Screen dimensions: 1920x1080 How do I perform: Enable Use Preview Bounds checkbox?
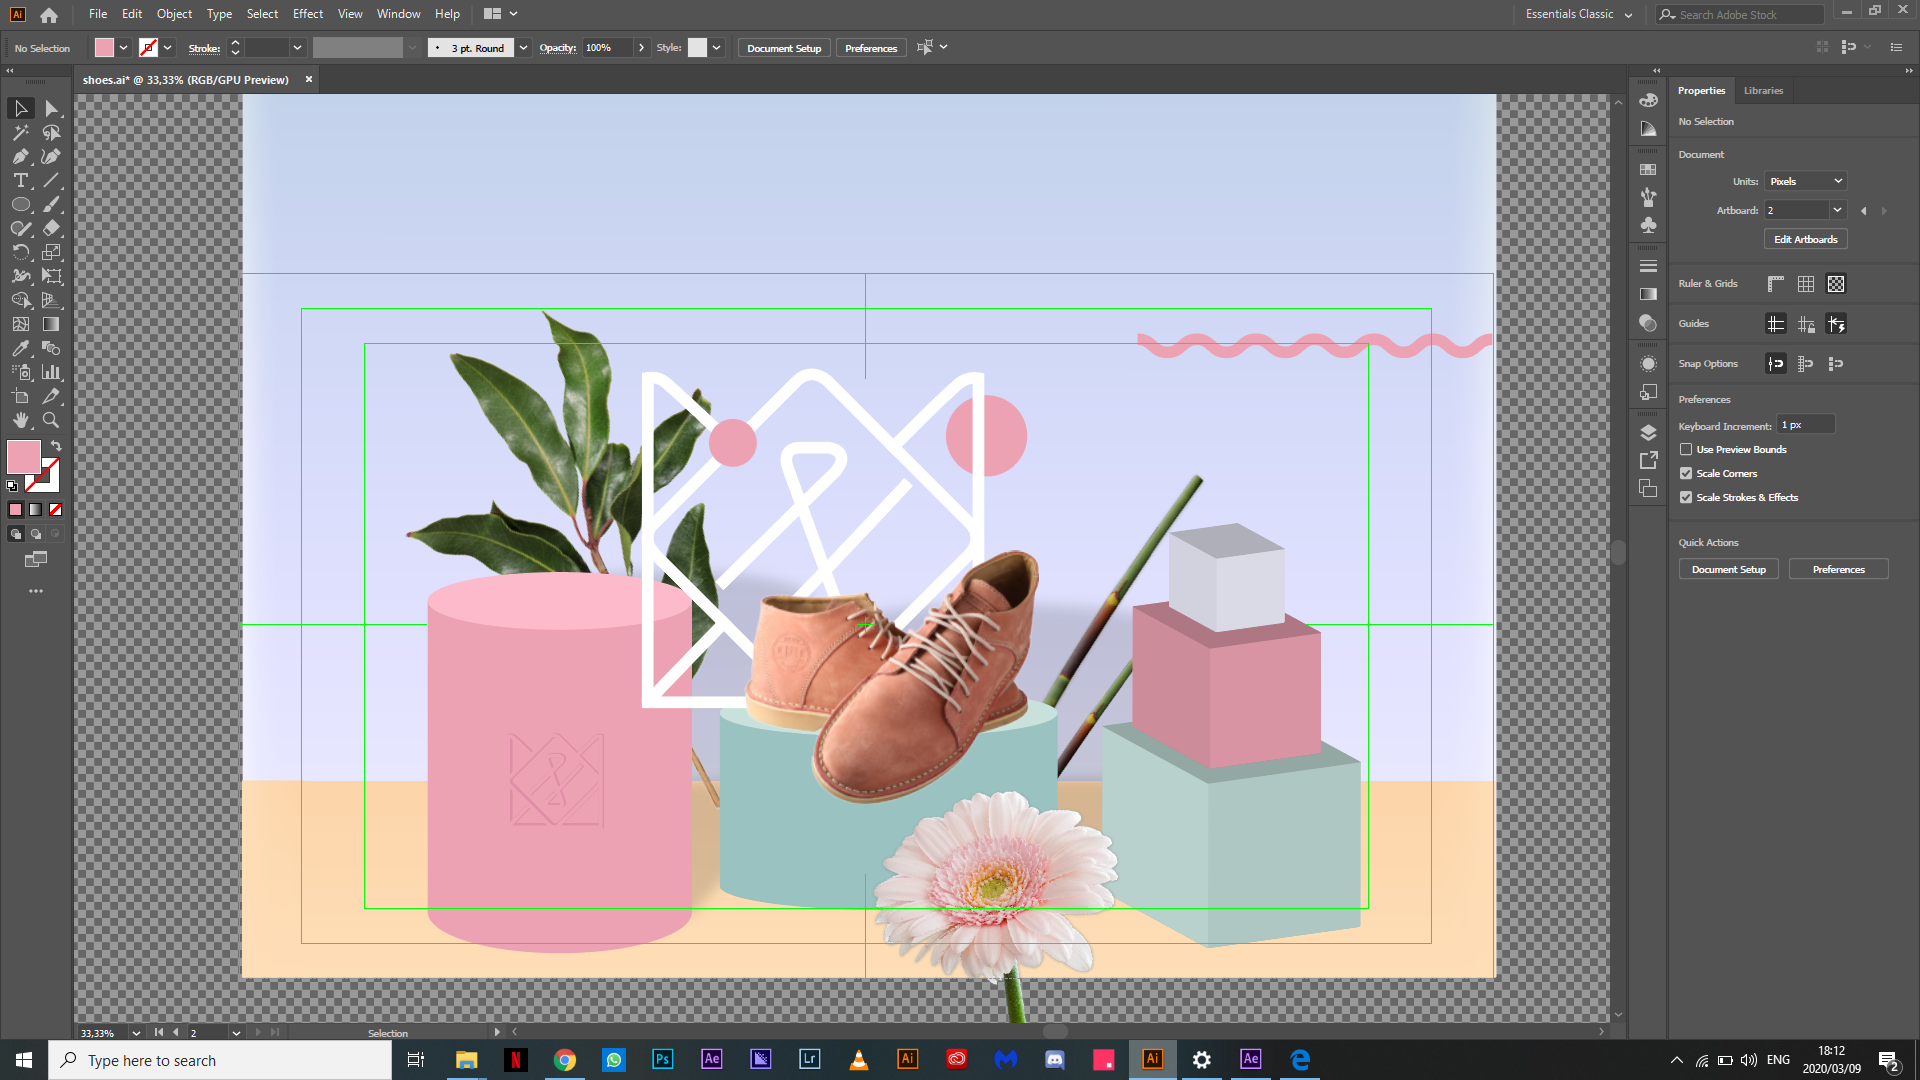tap(1686, 450)
